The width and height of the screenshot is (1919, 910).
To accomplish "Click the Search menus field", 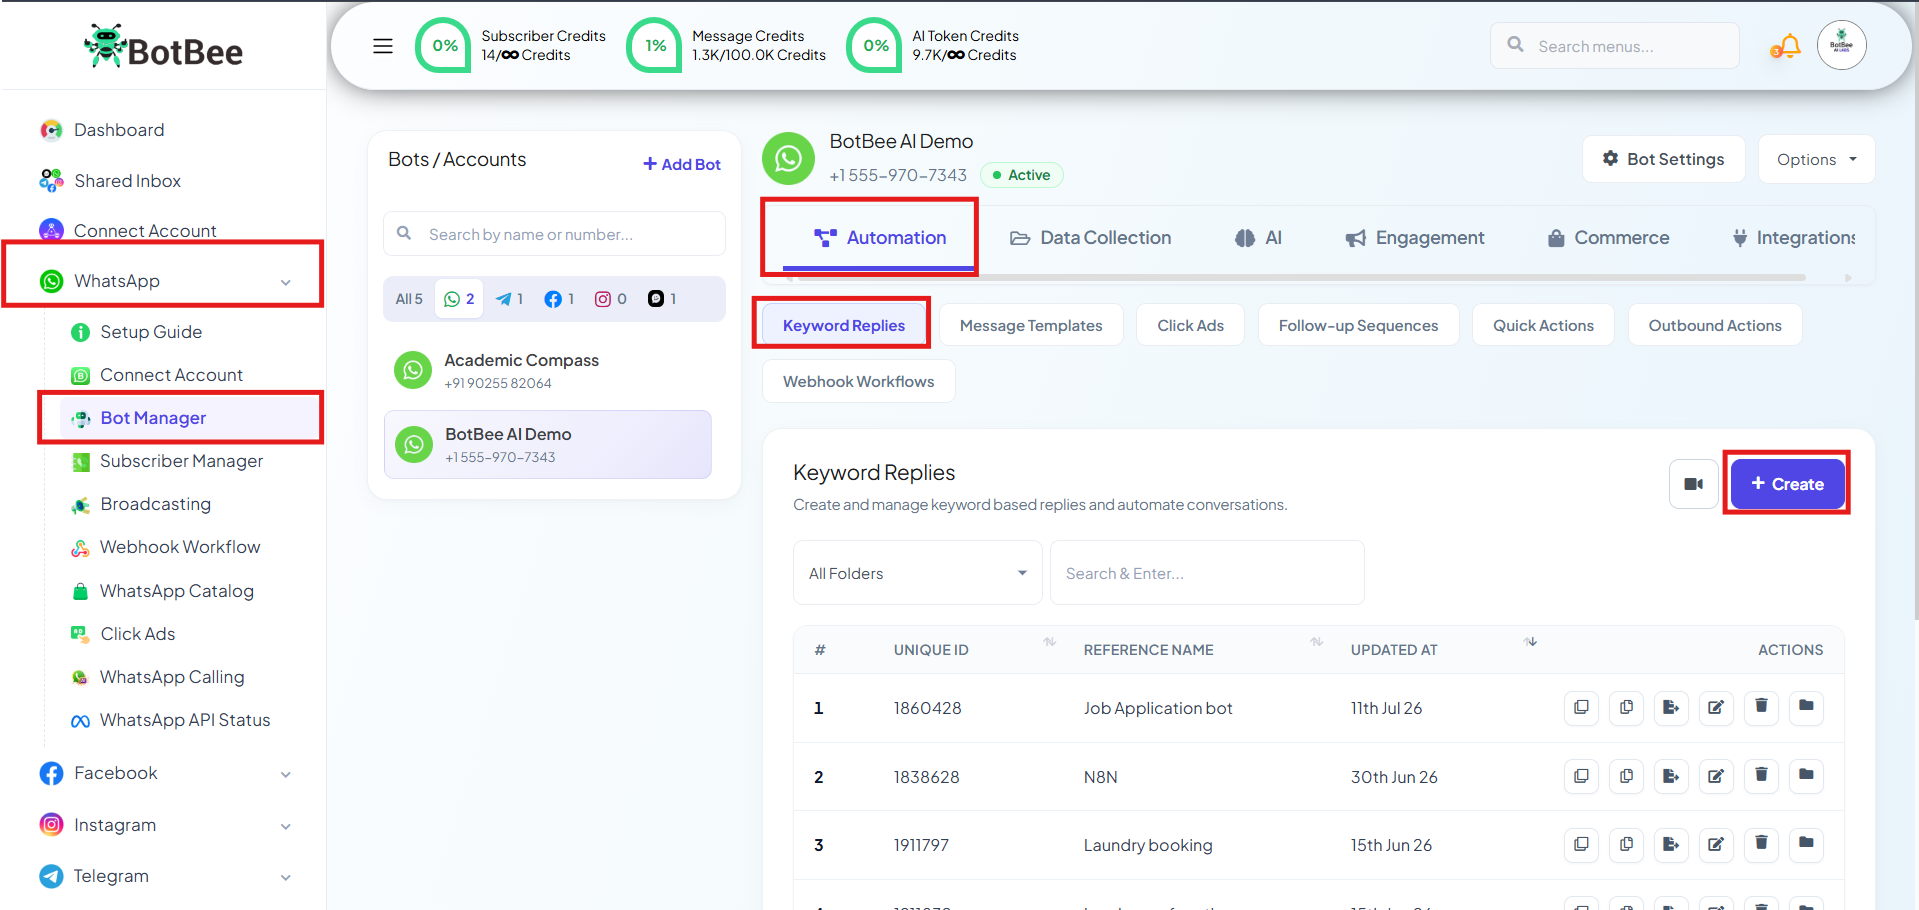I will [x=1614, y=46].
